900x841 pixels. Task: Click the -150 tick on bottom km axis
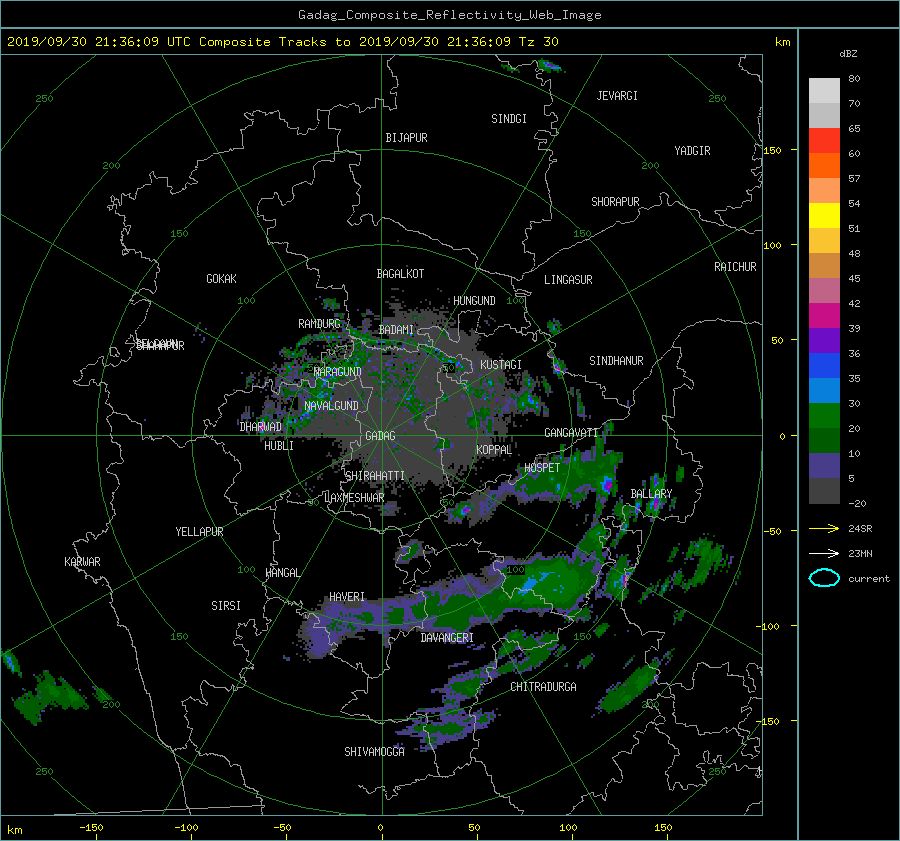(x=91, y=828)
